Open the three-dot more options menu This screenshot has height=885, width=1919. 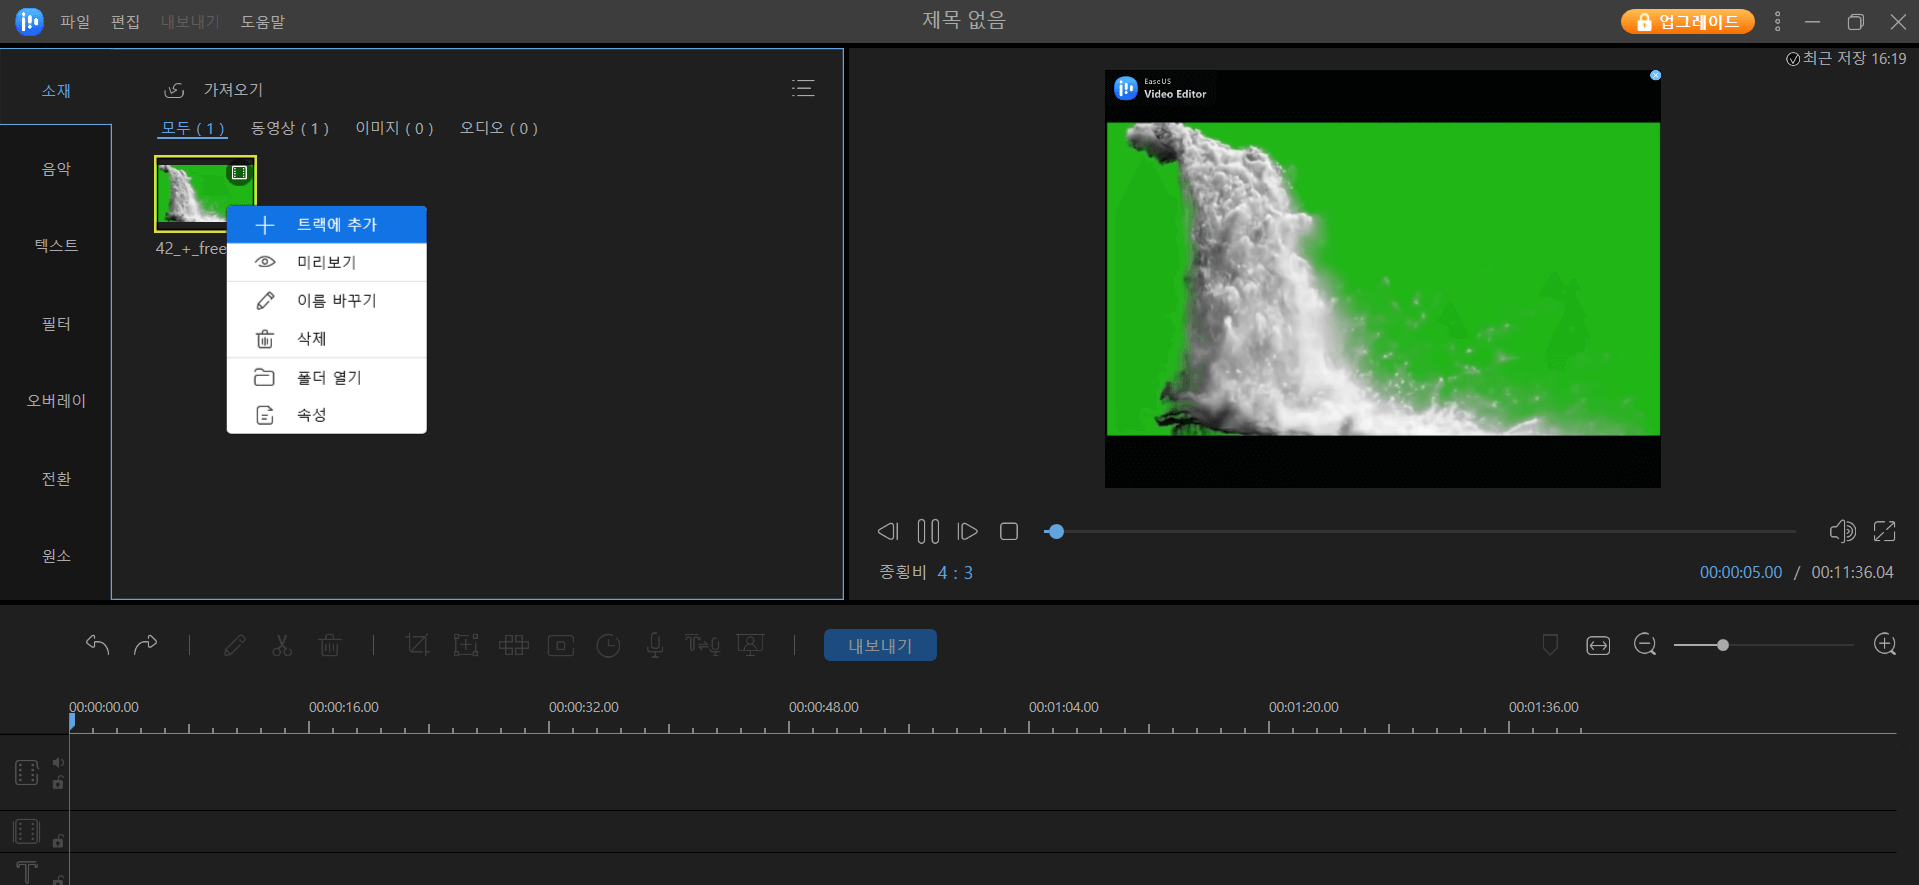coord(1777,21)
